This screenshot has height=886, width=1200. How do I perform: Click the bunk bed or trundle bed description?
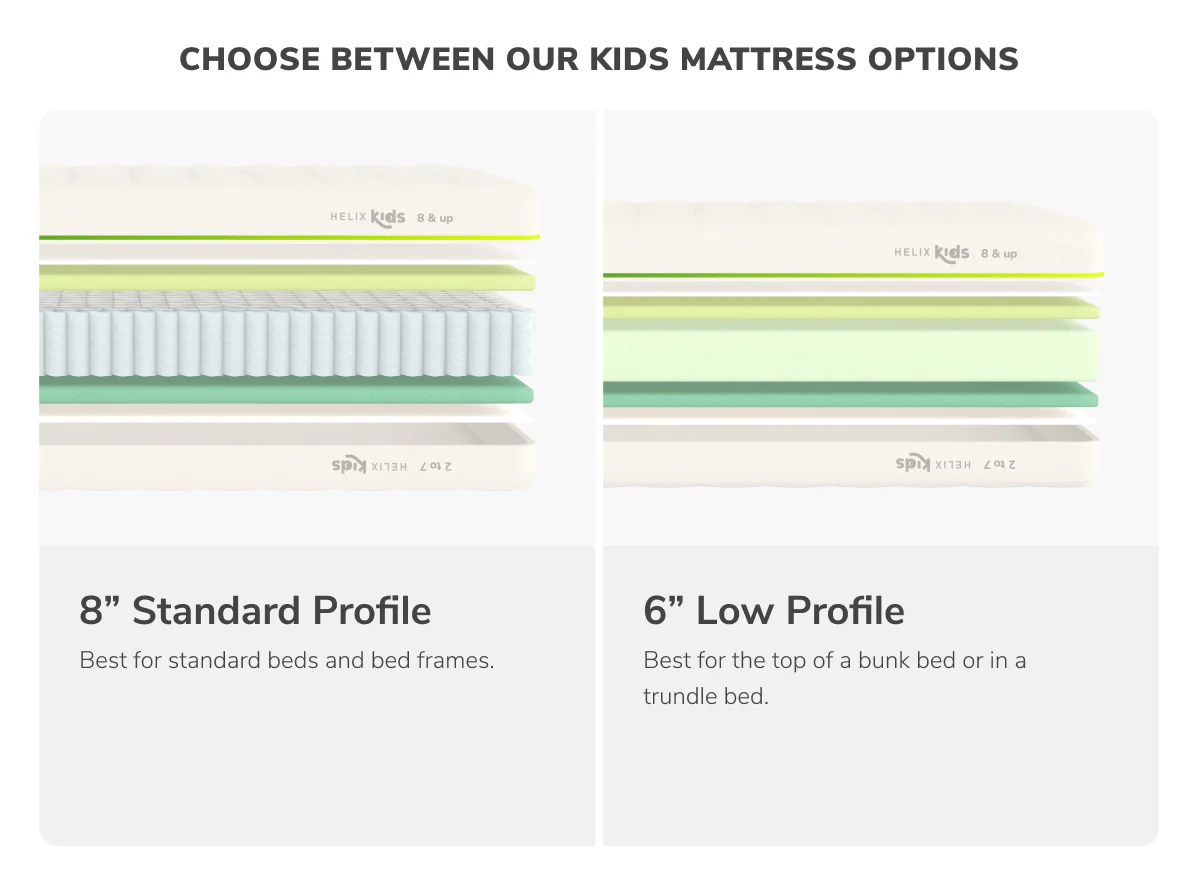coord(834,678)
